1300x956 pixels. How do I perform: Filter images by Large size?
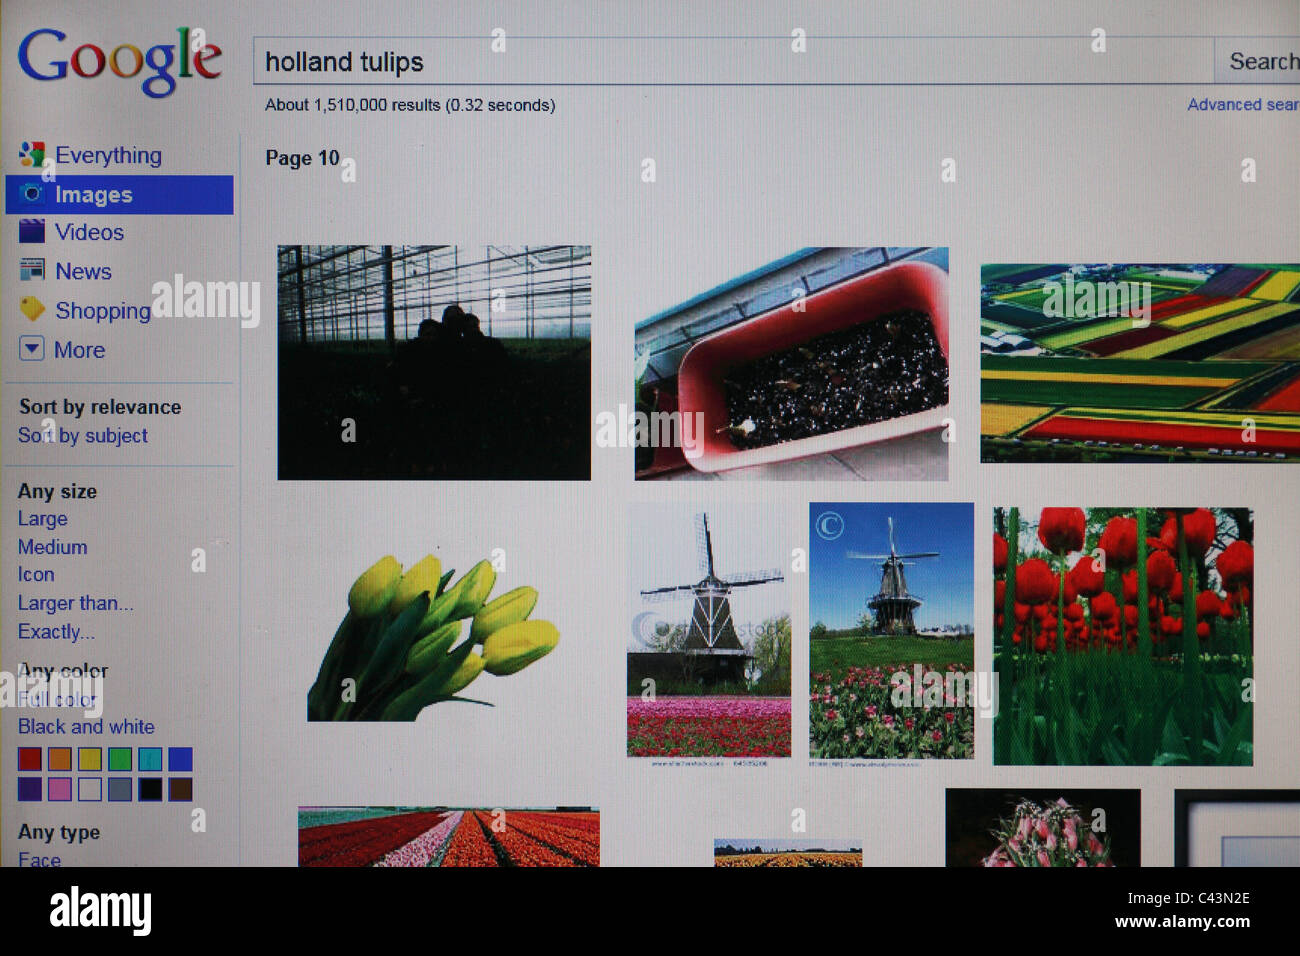pyautogui.click(x=43, y=519)
